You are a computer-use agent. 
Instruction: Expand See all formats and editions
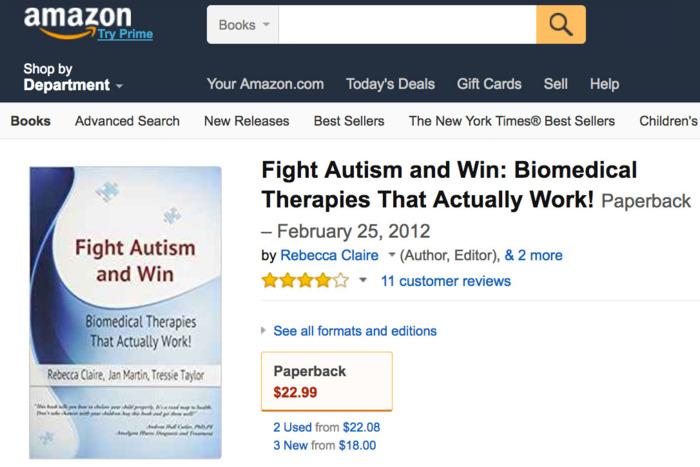[x=354, y=331]
